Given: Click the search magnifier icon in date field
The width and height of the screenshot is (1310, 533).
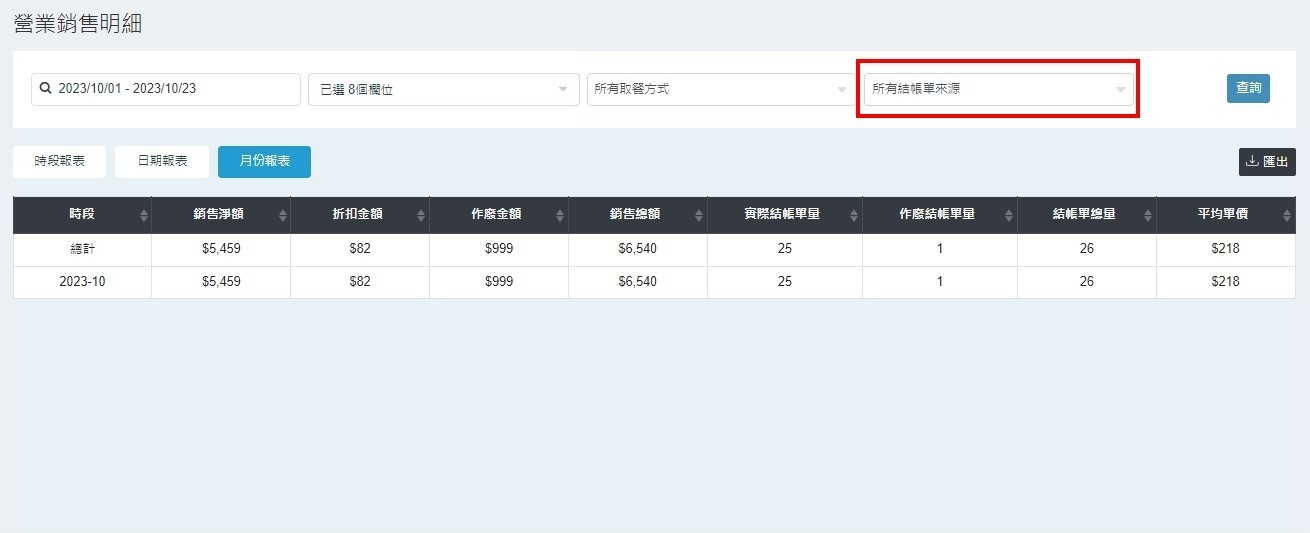Looking at the screenshot, I should click(45, 89).
